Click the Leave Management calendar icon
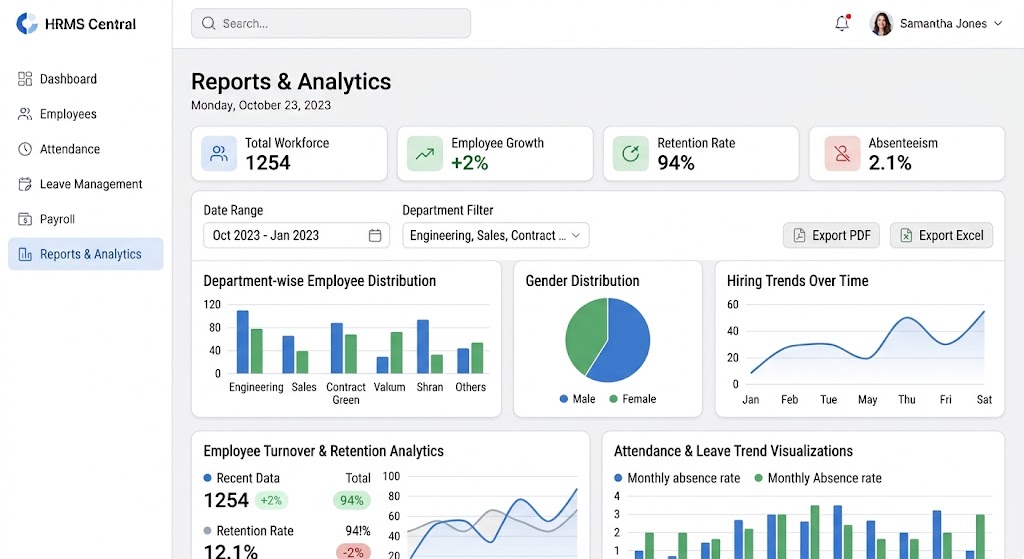1024x559 pixels. pos(25,184)
